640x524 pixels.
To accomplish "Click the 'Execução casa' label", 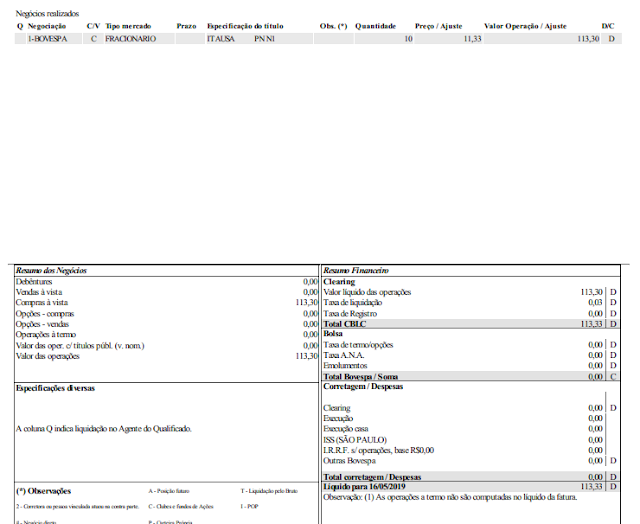I will (x=346, y=429).
